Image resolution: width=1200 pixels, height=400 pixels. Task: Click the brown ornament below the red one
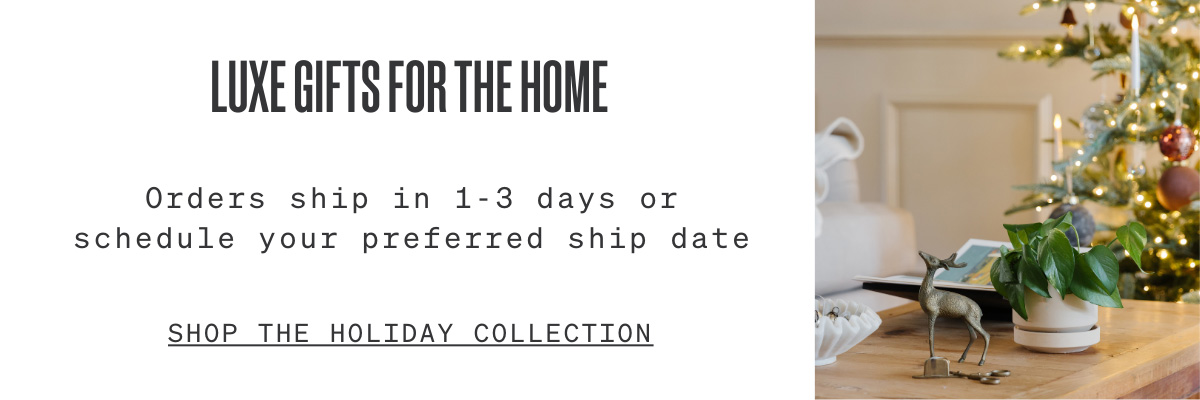[1178, 188]
